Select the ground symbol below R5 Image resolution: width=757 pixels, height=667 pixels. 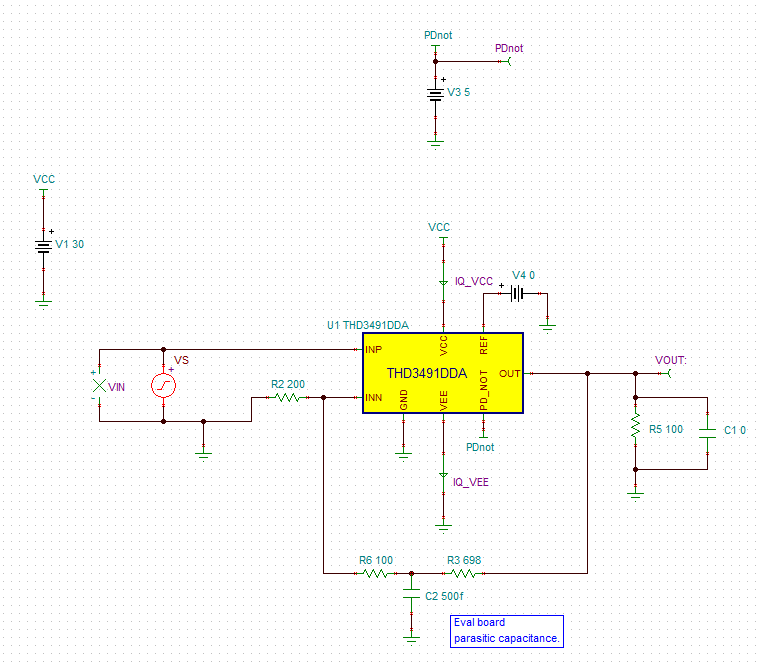635,497
